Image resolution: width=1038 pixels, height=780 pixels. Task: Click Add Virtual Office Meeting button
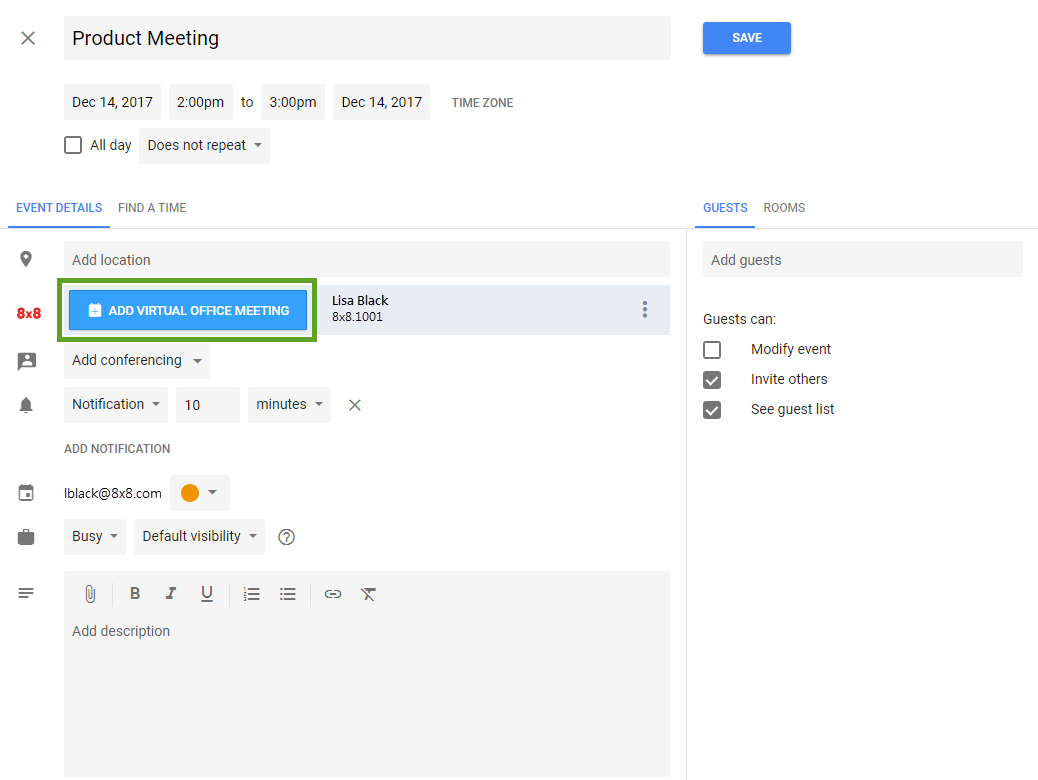click(x=188, y=310)
